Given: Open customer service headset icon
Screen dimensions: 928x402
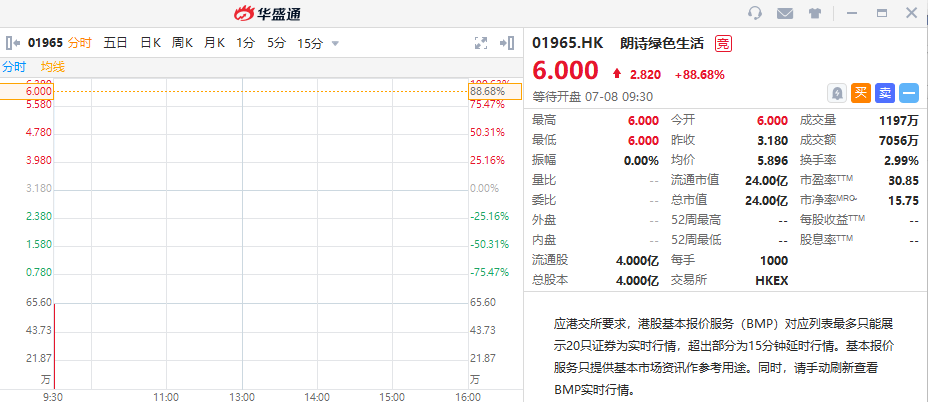Looking at the screenshot, I should [755, 12].
